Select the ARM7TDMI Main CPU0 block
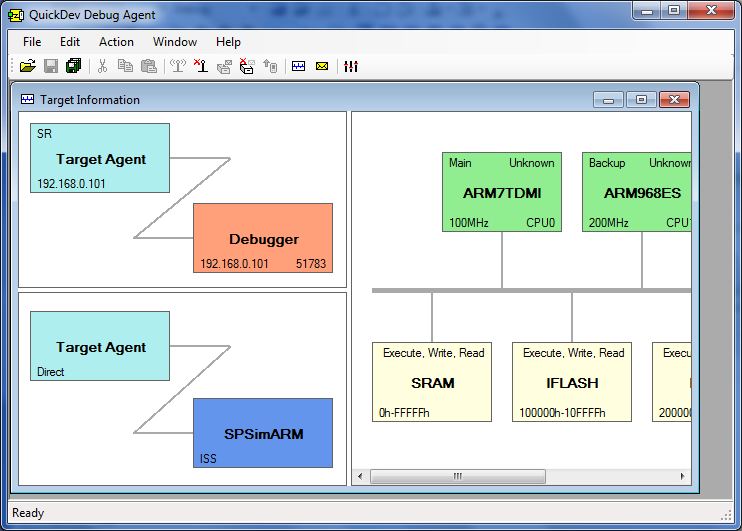The image size is (742, 531). click(502, 192)
